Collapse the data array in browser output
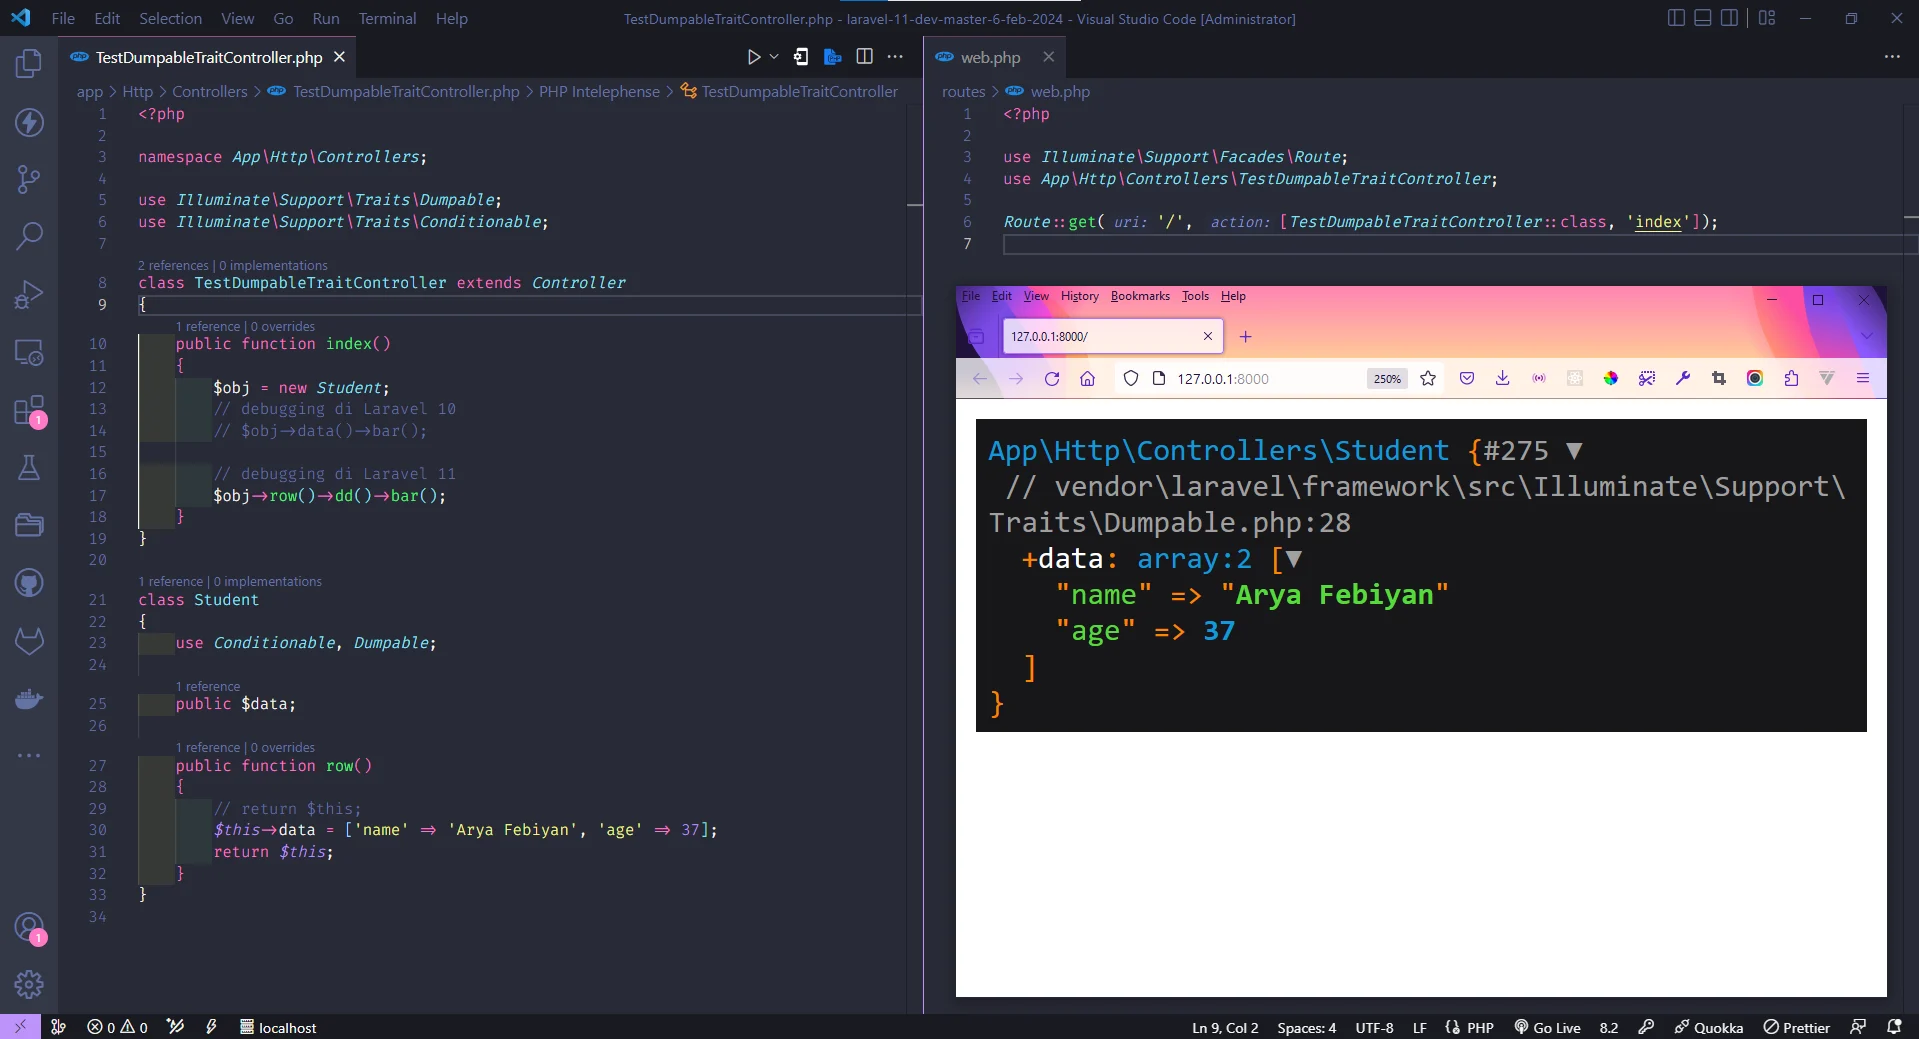 pyautogui.click(x=1293, y=560)
